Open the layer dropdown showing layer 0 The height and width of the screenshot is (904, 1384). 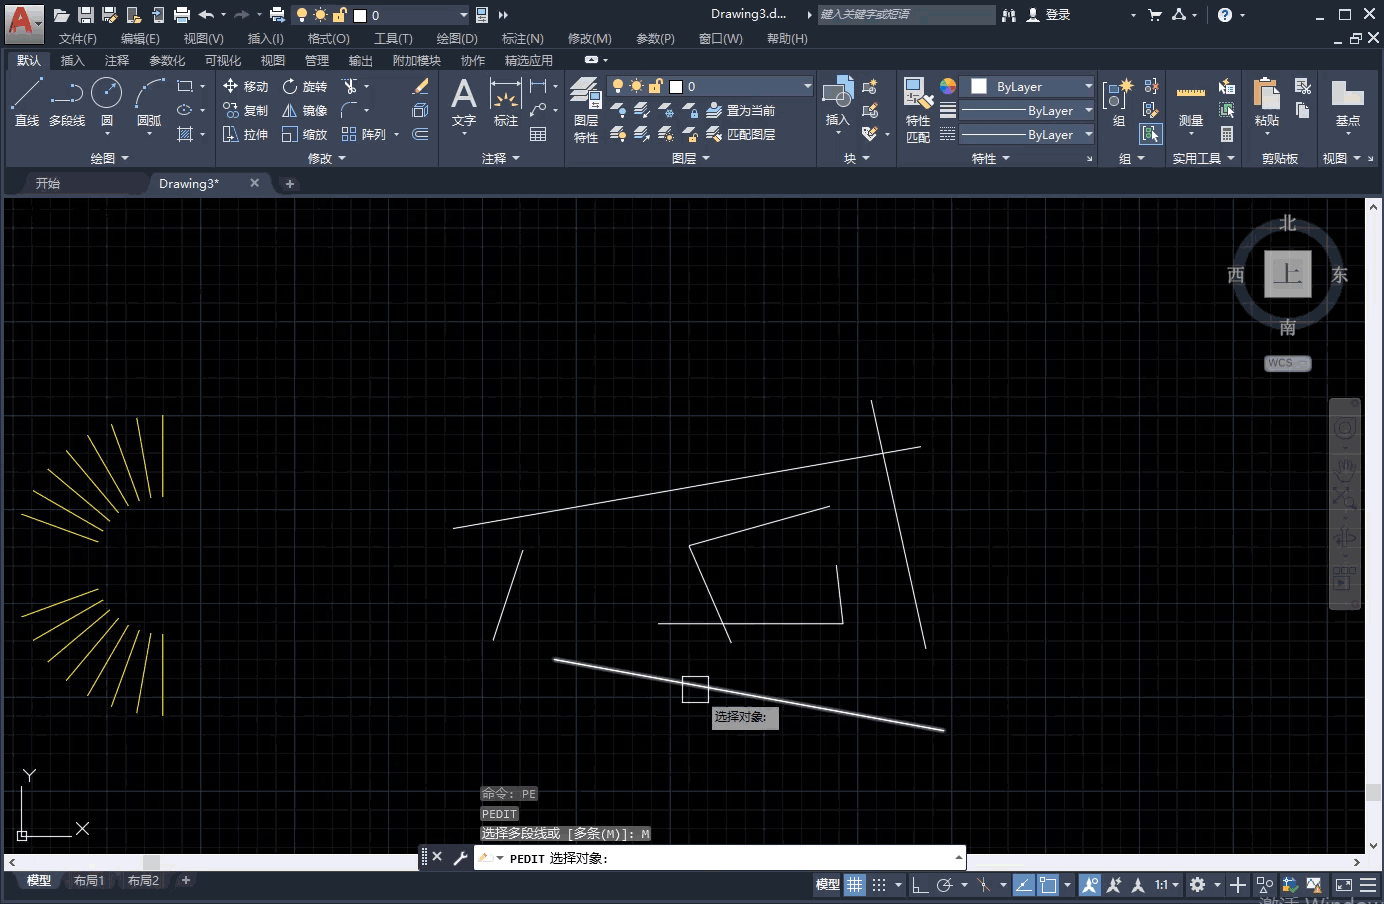[x=710, y=86]
